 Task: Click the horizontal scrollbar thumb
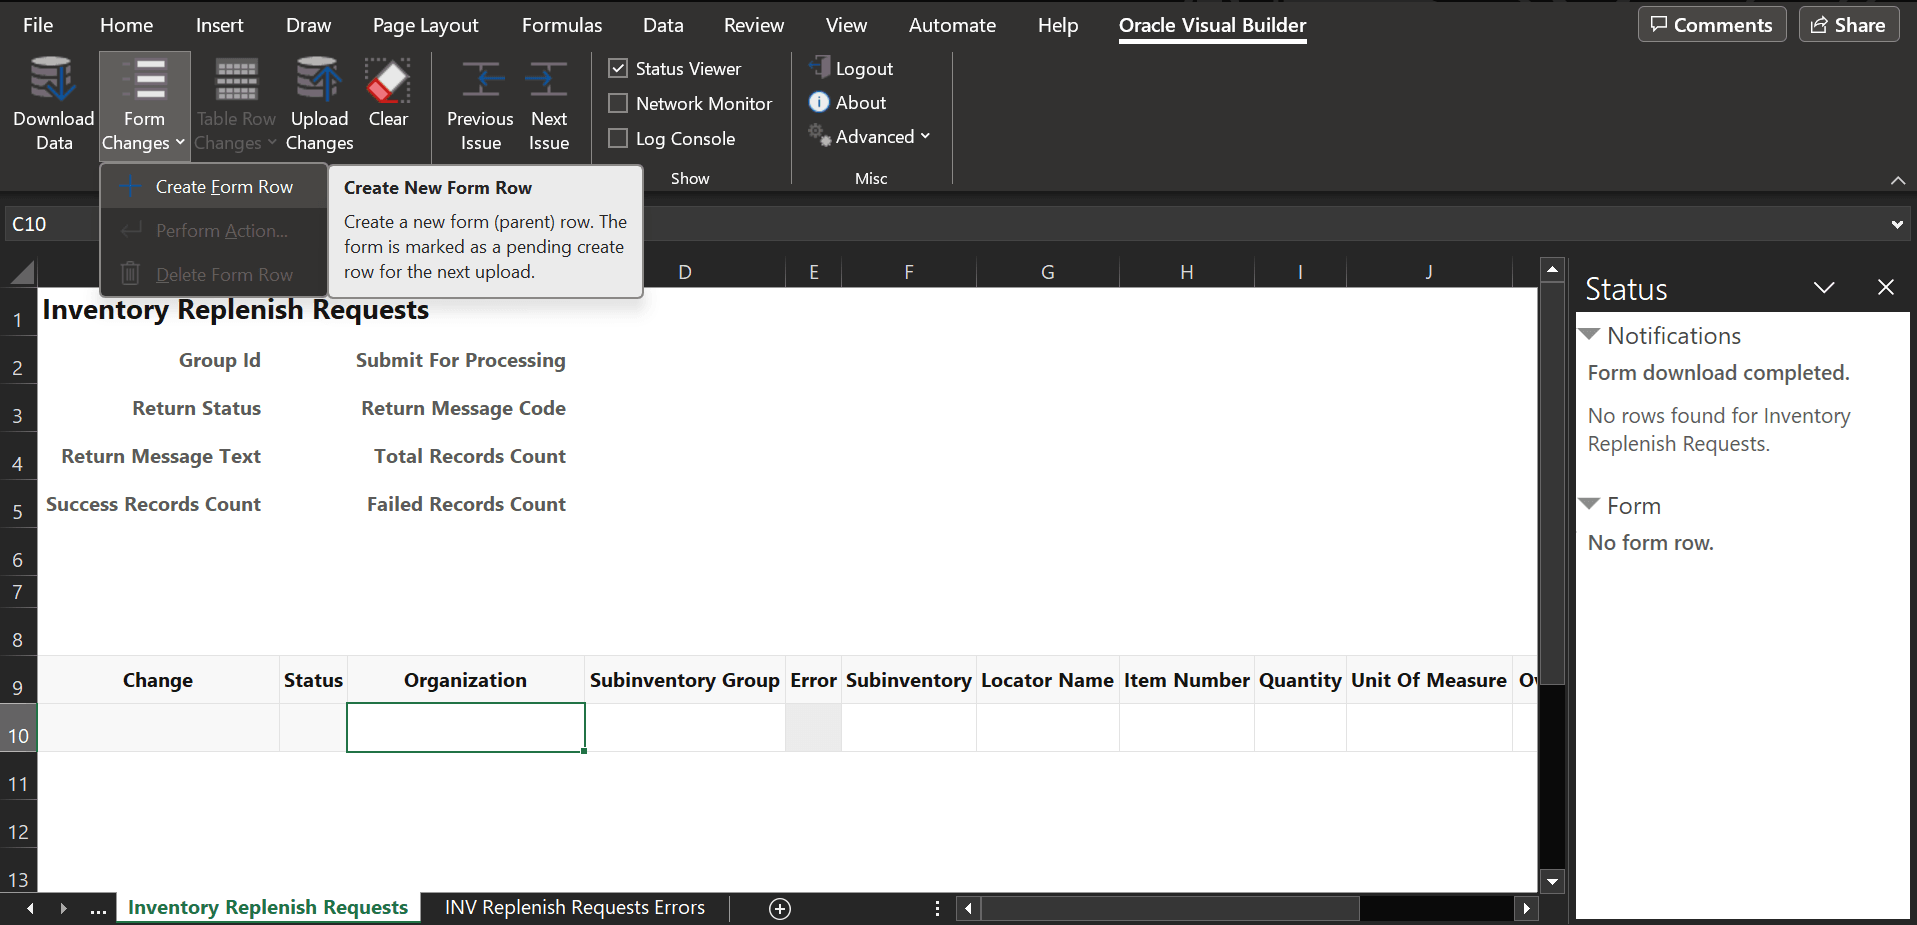coord(1168,908)
